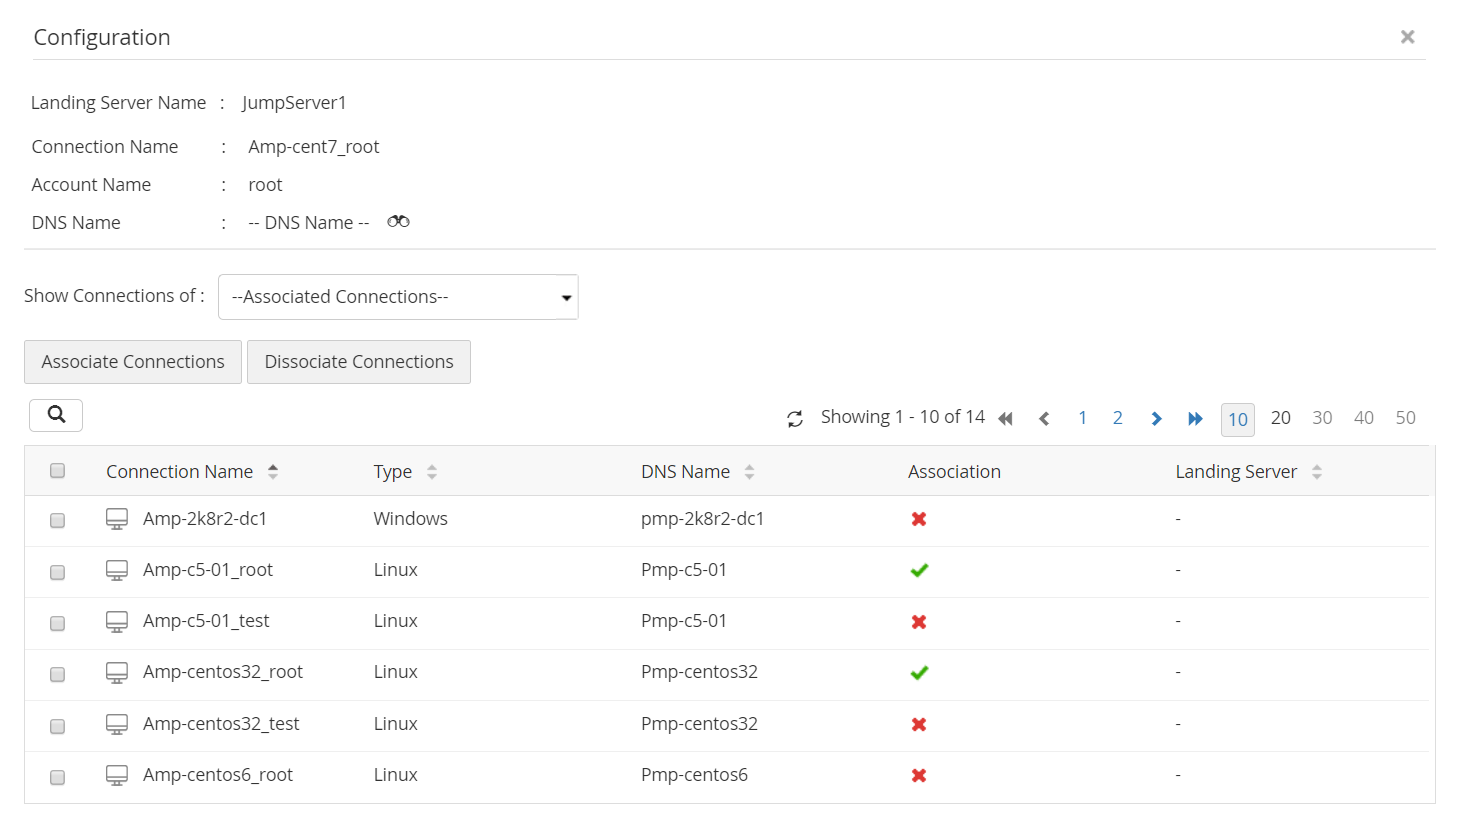Sort table by Landing Server column
The height and width of the screenshot is (822, 1467).
[1317, 472]
